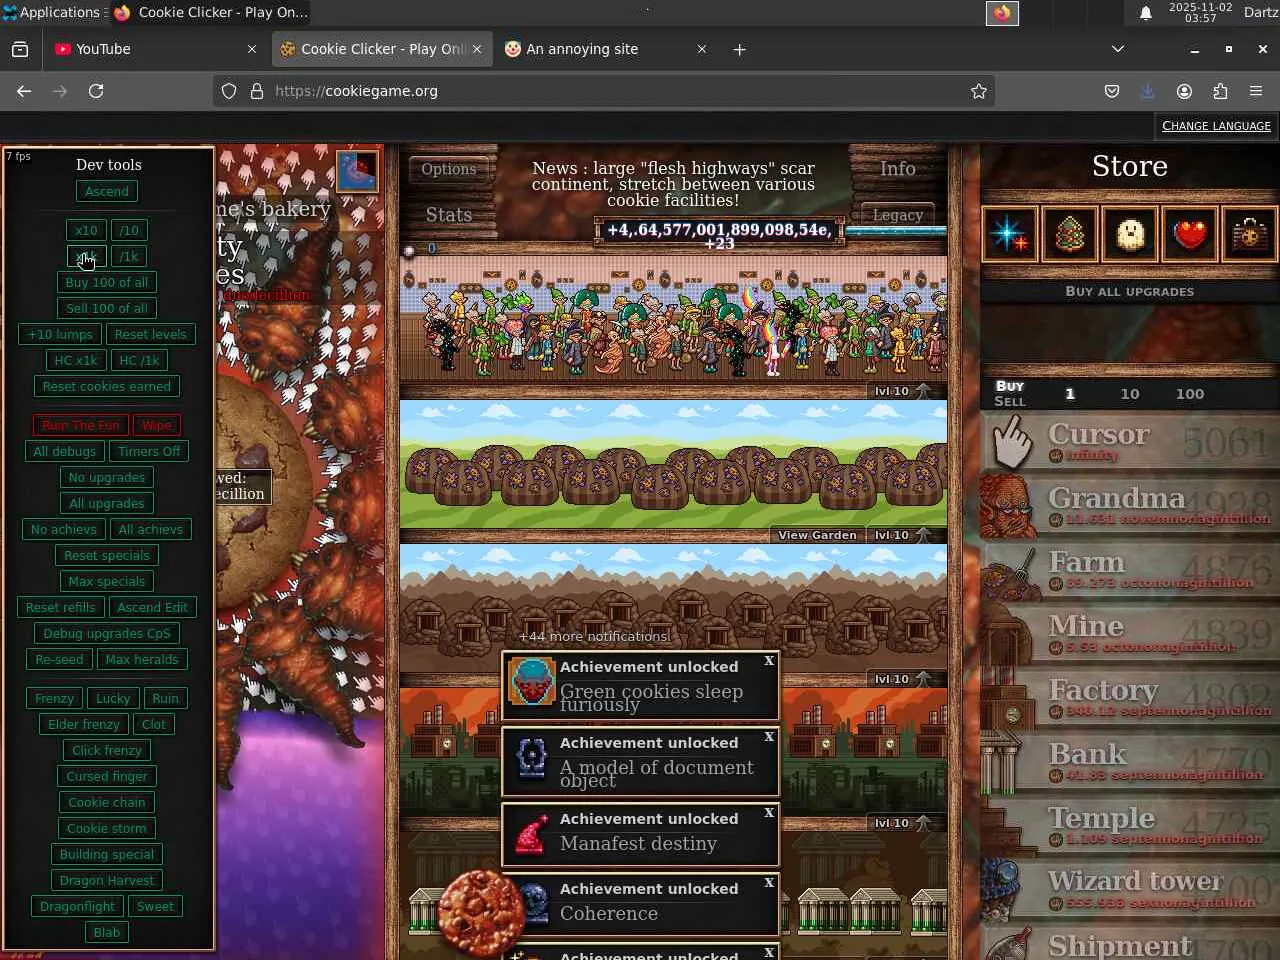Screen dimensions: 1280x960
Task: Open the Info menu
Action: click(898, 169)
